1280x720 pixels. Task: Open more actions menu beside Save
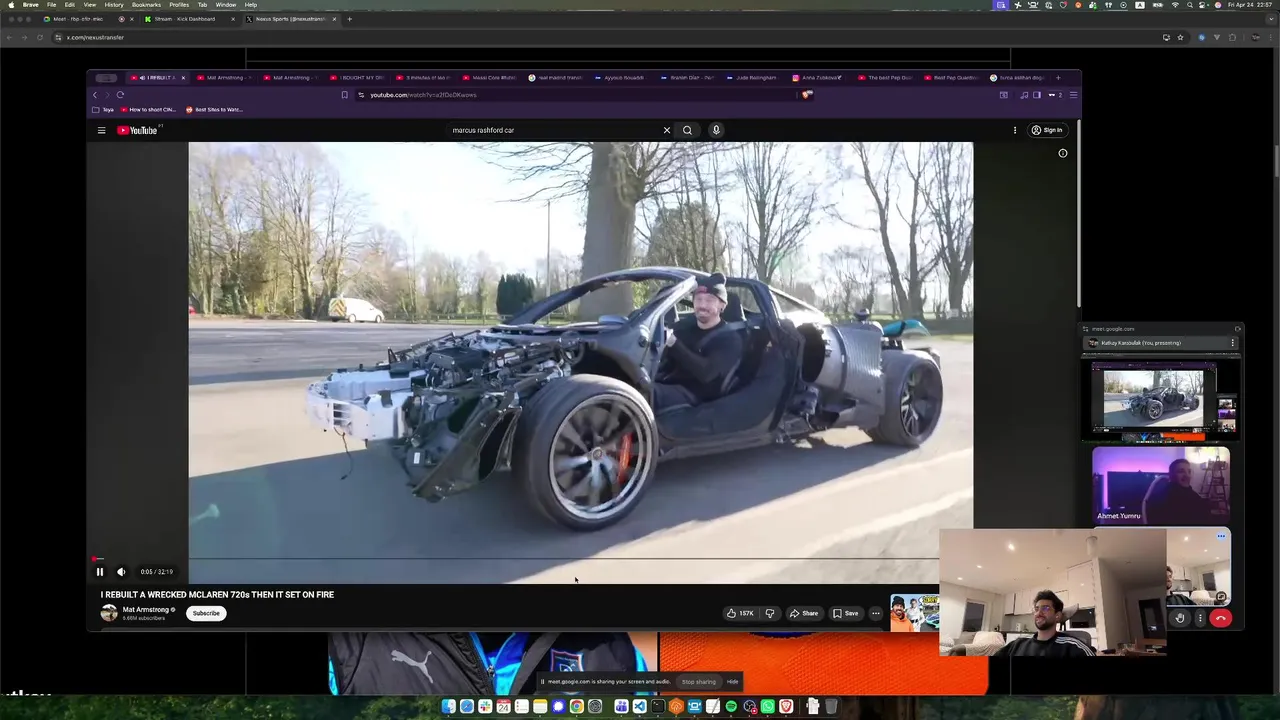876,613
